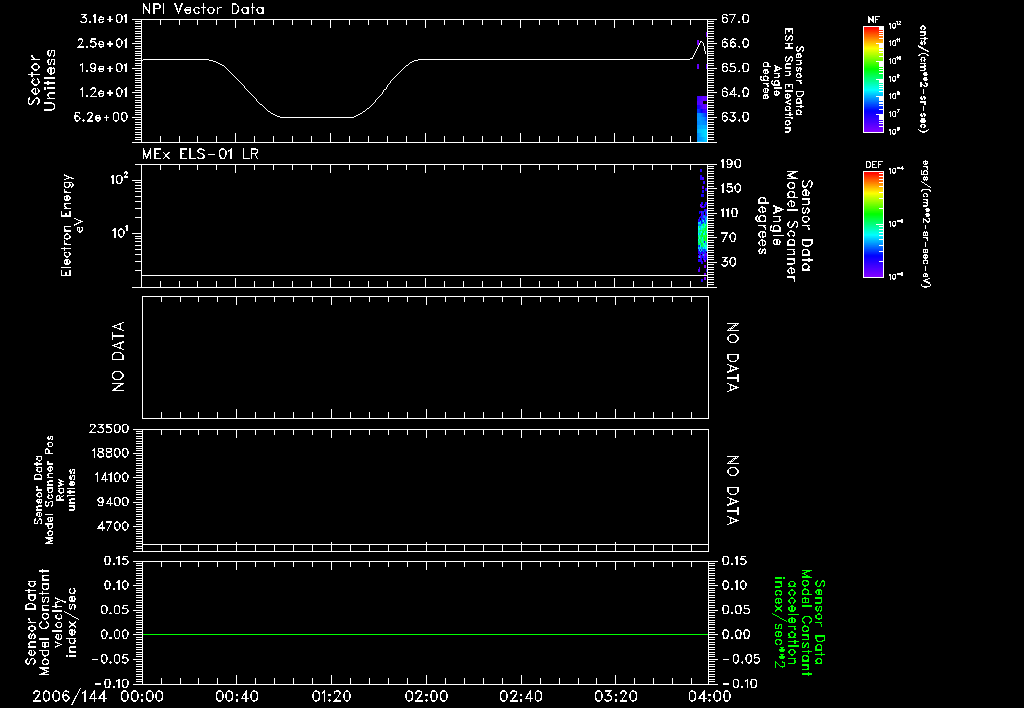1024x708 pixels.
Task: Click the right NO DATA label of third panel
Action: point(733,357)
